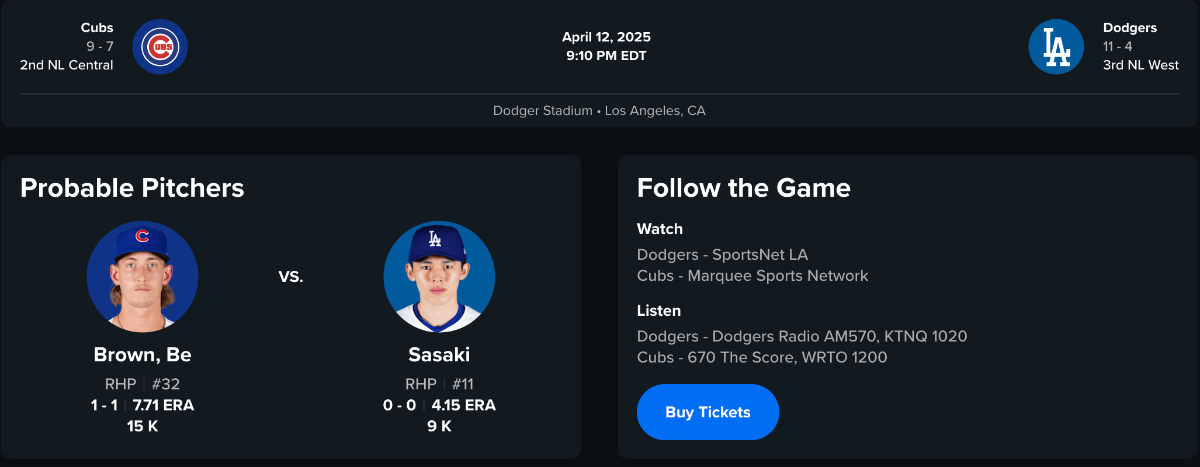Click the 9:10 PM EDT game time

pos(606,56)
